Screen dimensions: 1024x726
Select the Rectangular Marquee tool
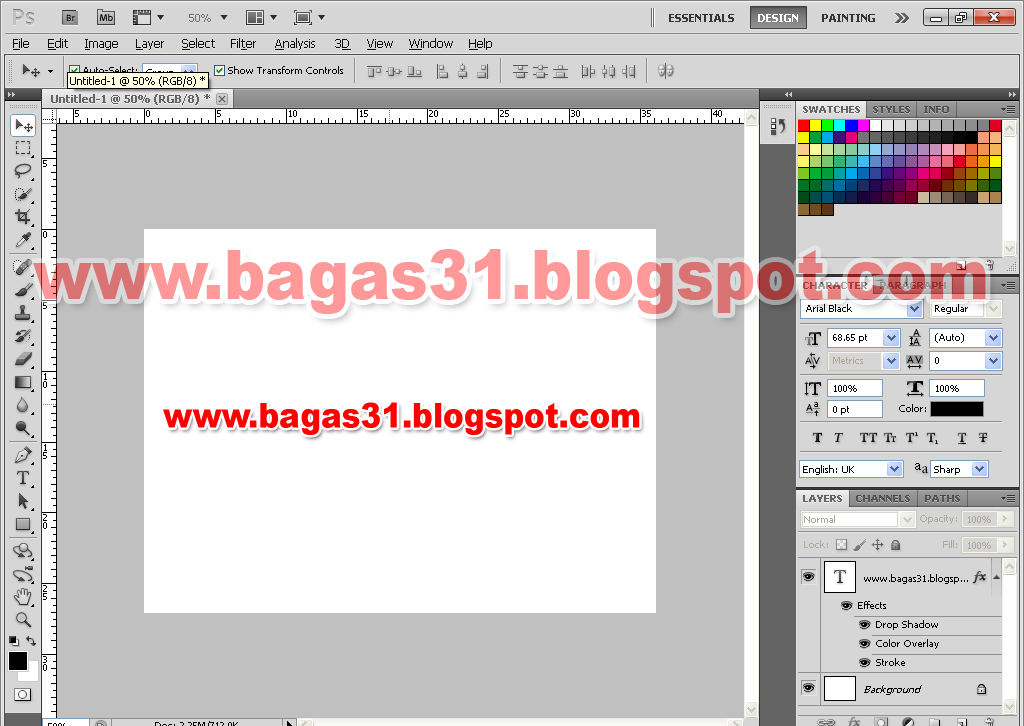(x=24, y=148)
